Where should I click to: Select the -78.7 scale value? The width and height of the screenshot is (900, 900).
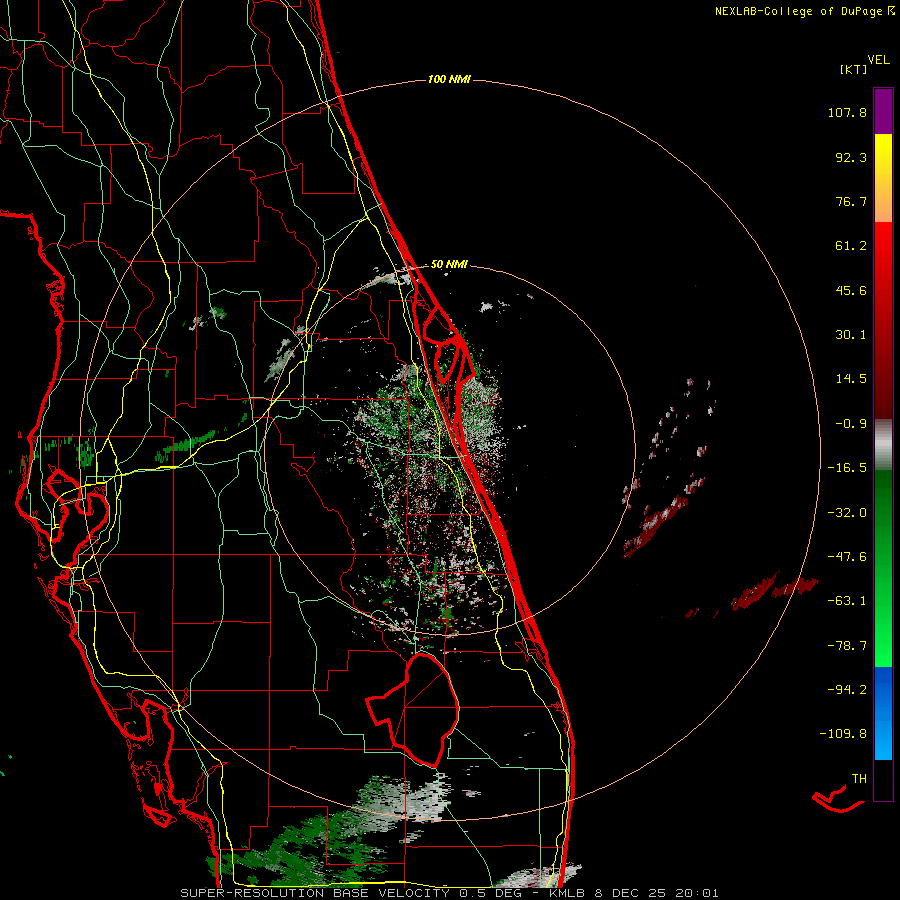pos(847,646)
